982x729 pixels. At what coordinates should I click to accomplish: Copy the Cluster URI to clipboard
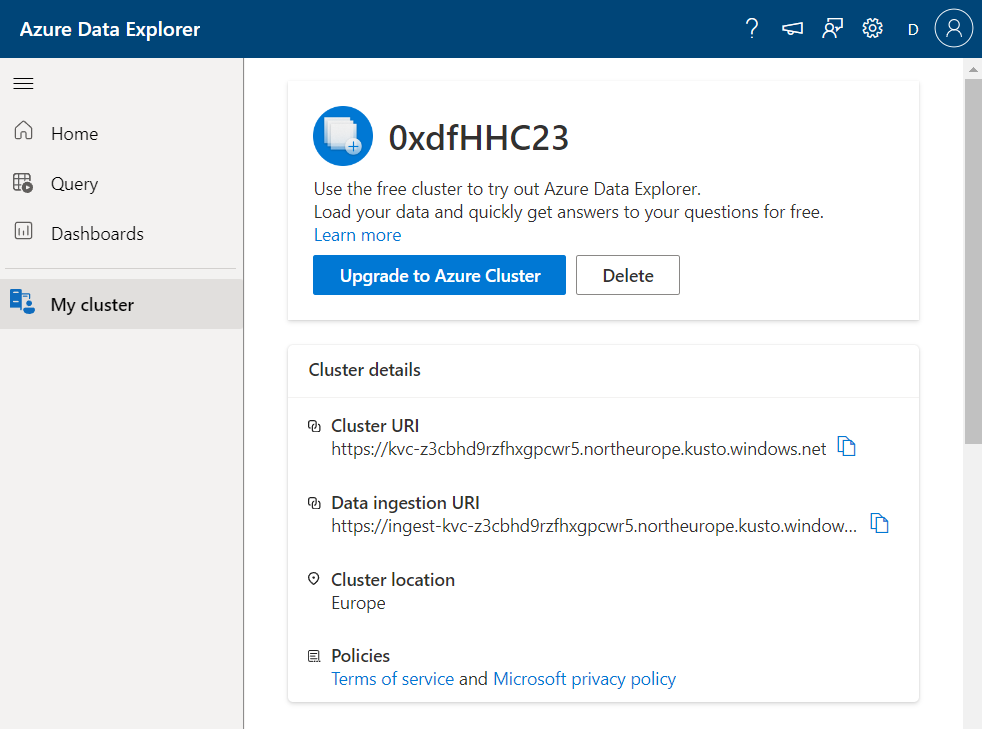tap(847, 447)
